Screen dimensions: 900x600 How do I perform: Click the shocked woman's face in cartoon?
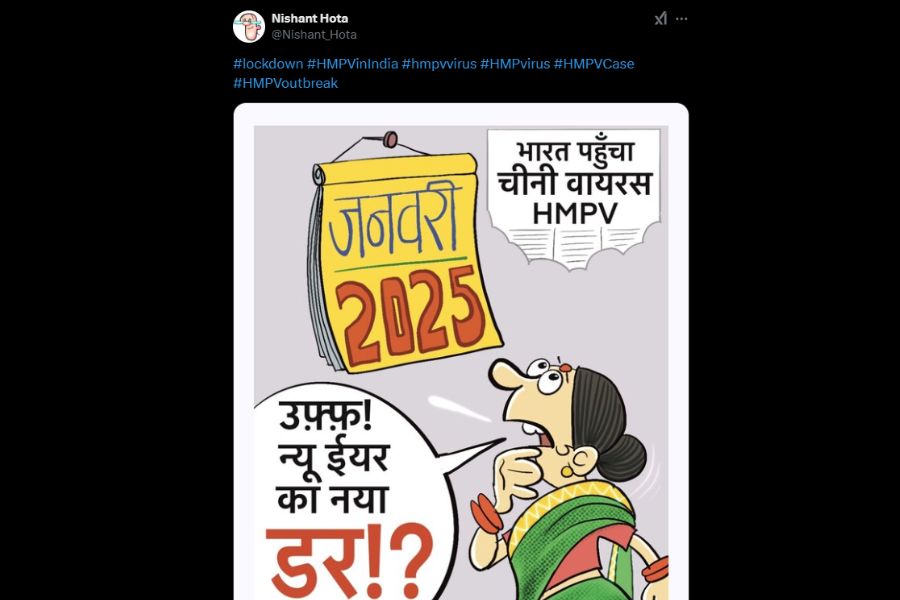pos(540,411)
